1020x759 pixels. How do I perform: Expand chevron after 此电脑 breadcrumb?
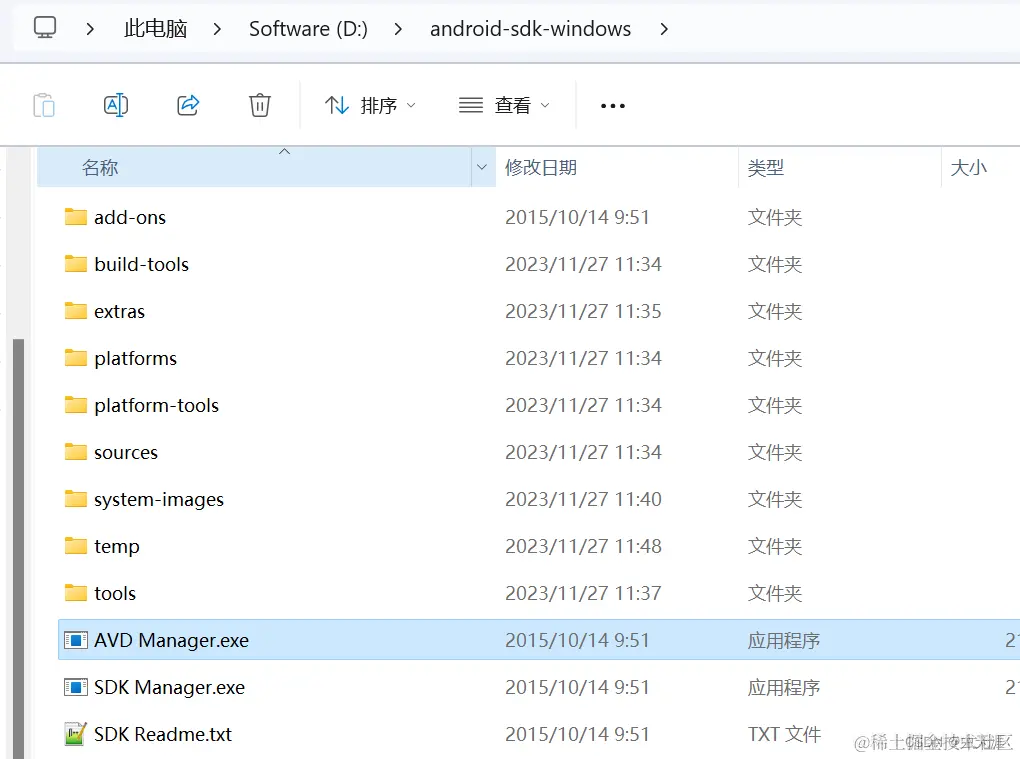point(217,29)
